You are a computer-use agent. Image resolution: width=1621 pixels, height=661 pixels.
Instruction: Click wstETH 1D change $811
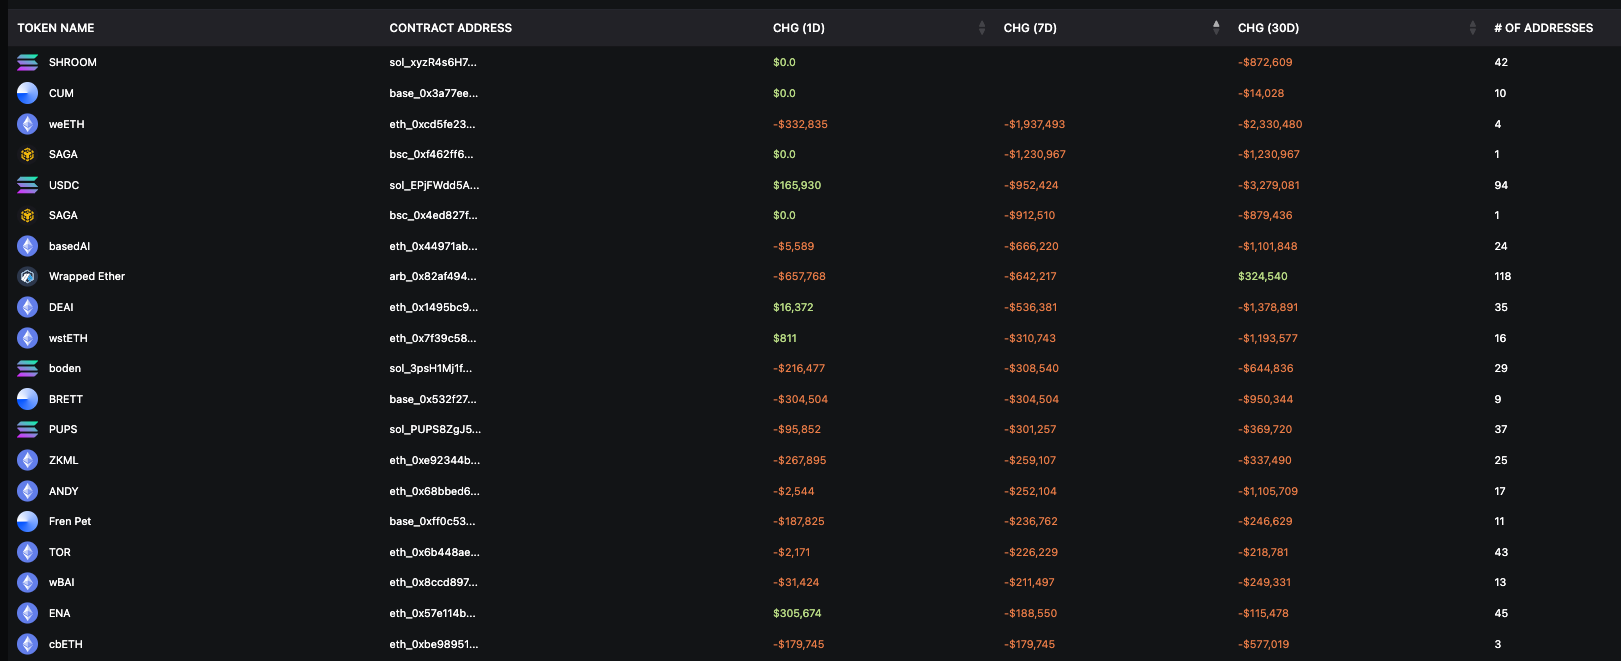click(x=785, y=338)
